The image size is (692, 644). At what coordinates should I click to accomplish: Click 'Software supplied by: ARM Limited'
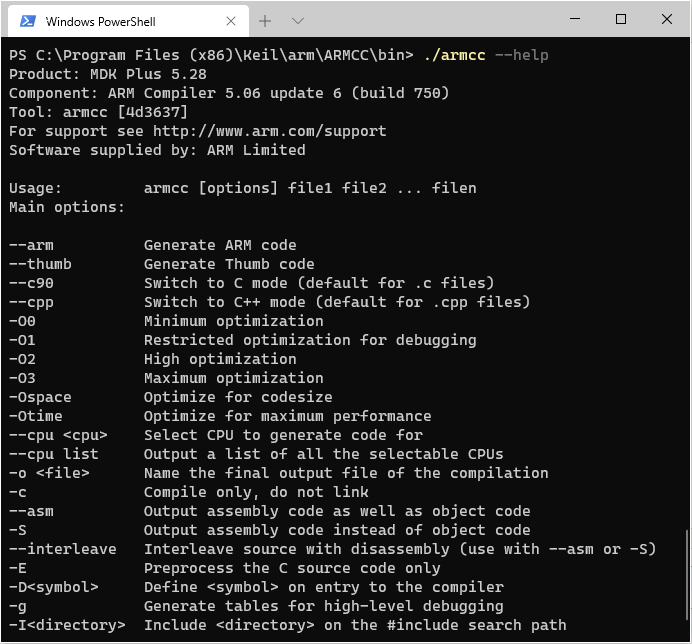point(157,150)
